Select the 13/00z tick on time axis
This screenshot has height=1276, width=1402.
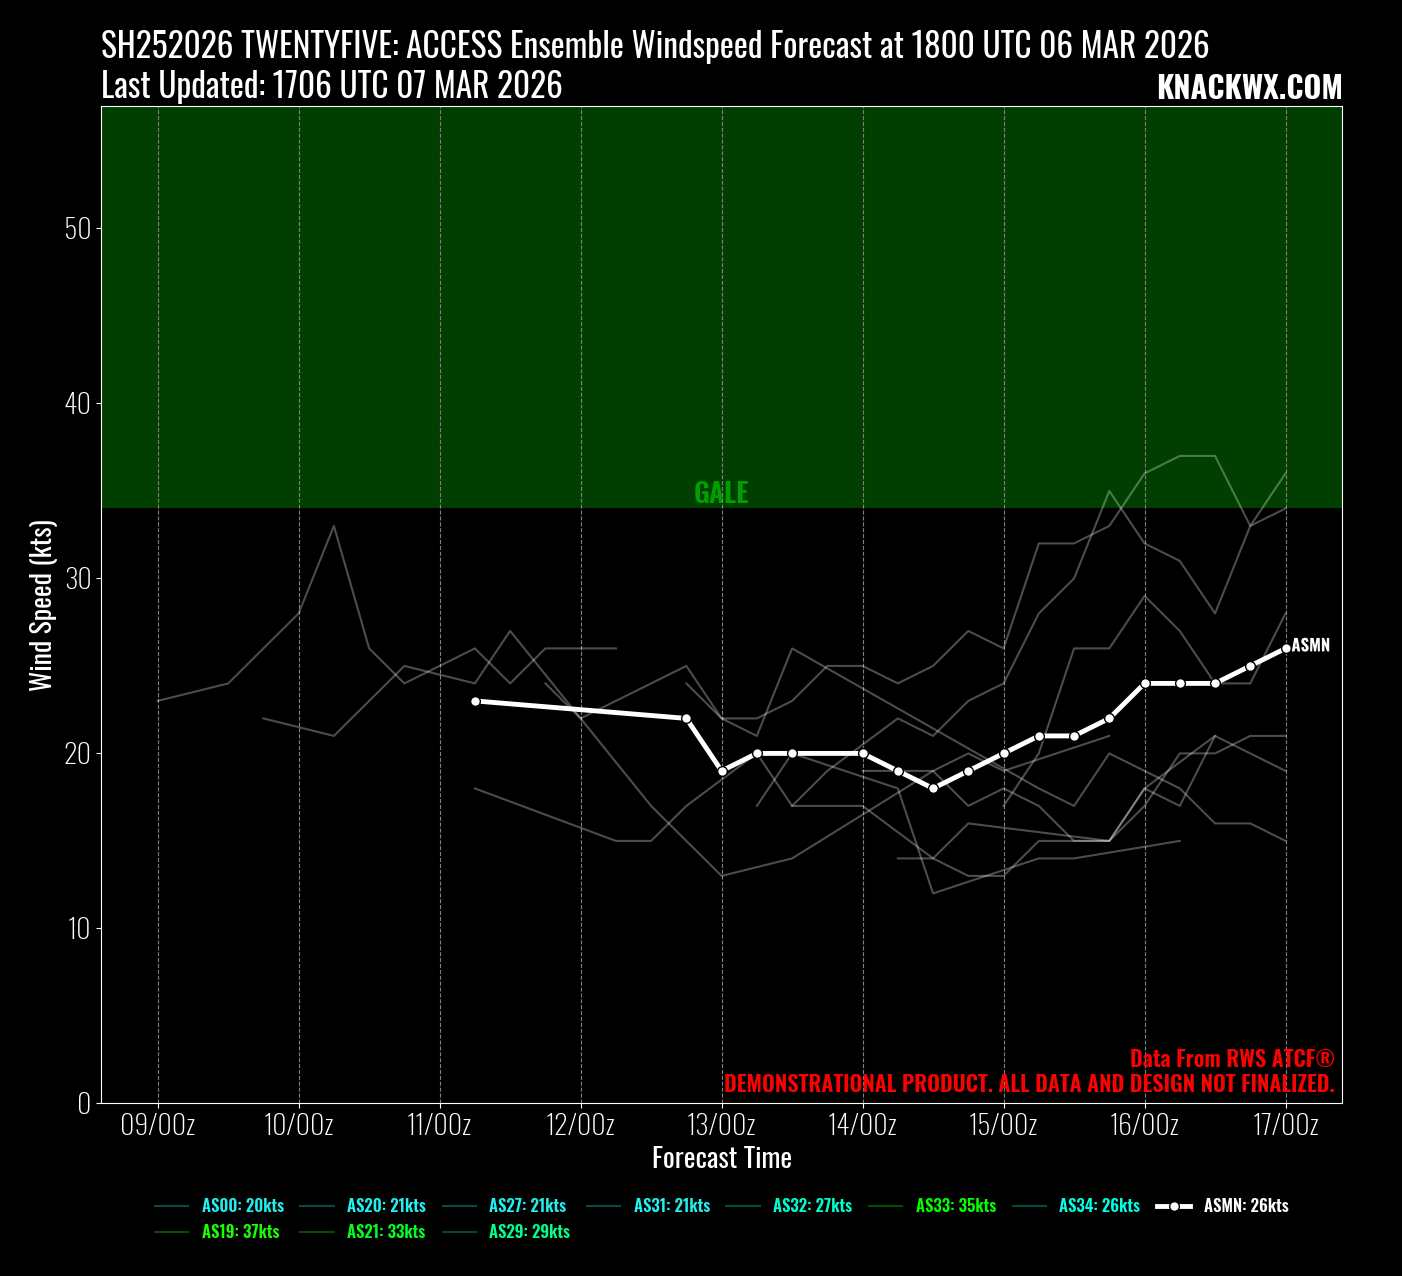pos(721,1125)
